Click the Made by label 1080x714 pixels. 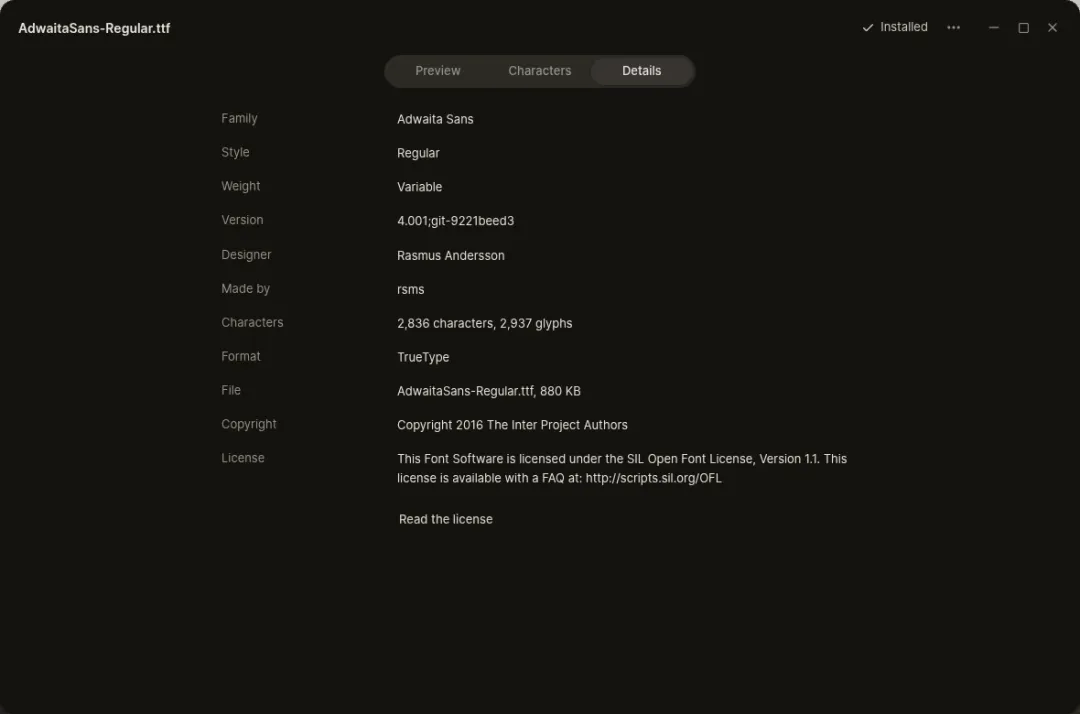point(245,288)
